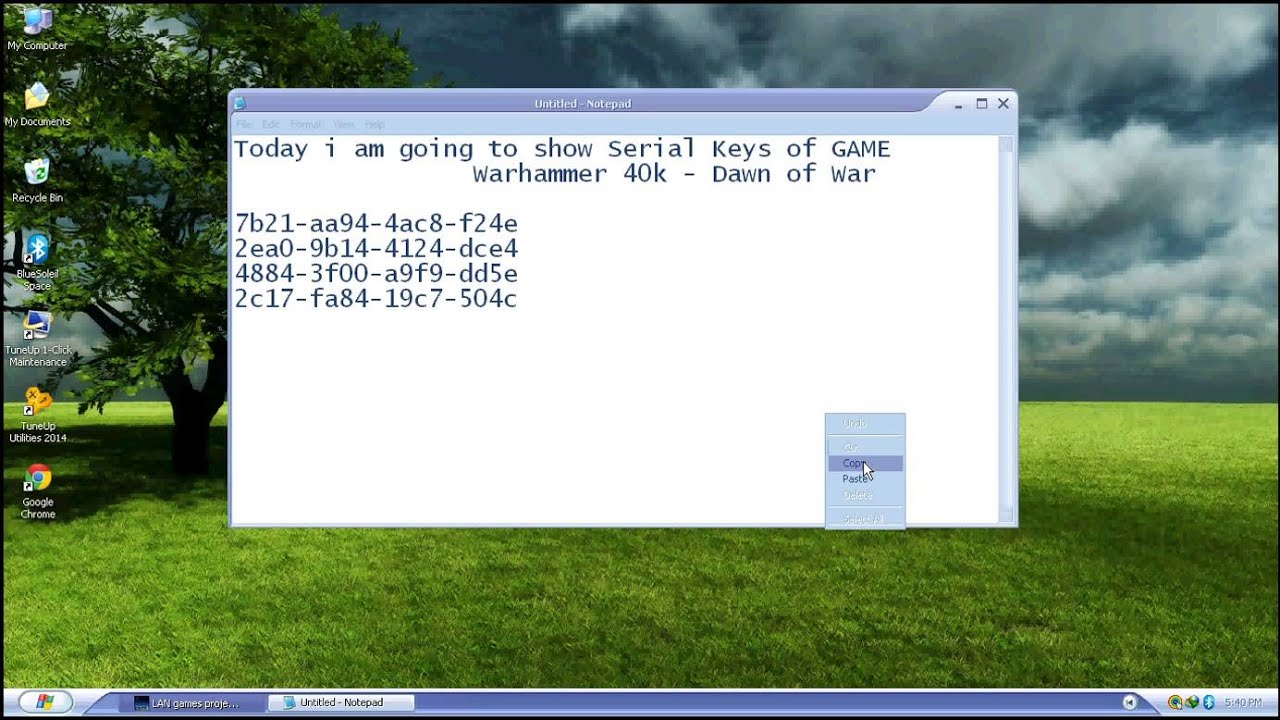Click the line 'Warhammer 40k - Dawn of War'

coord(674,174)
